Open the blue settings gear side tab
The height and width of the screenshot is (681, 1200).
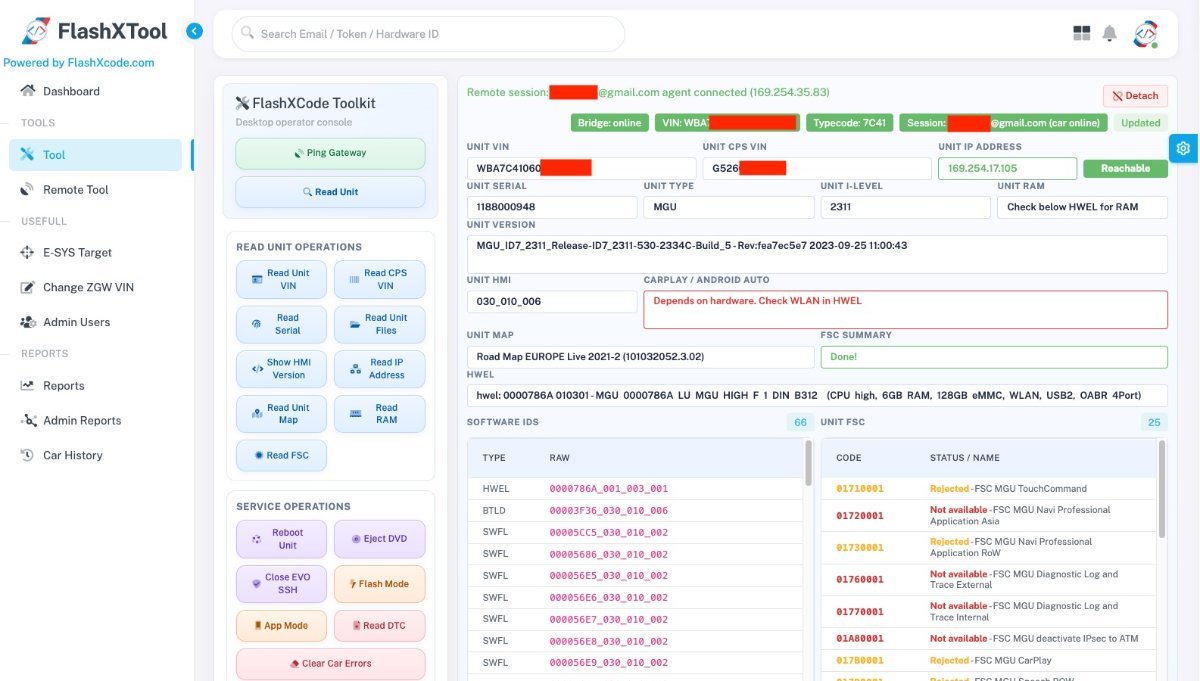coord(1183,148)
